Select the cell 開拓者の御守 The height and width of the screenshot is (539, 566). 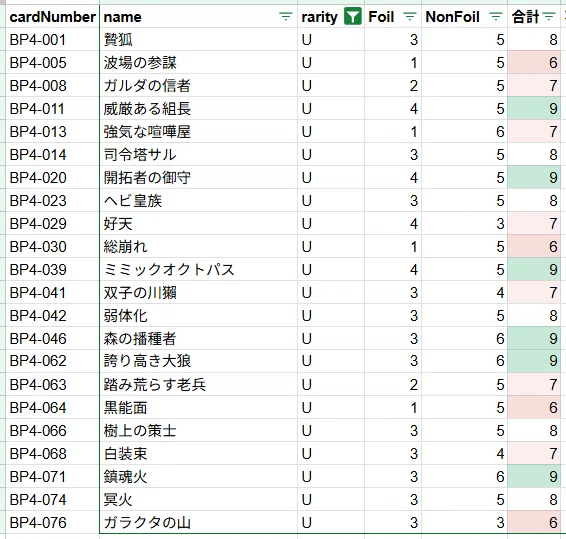[198, 178]
